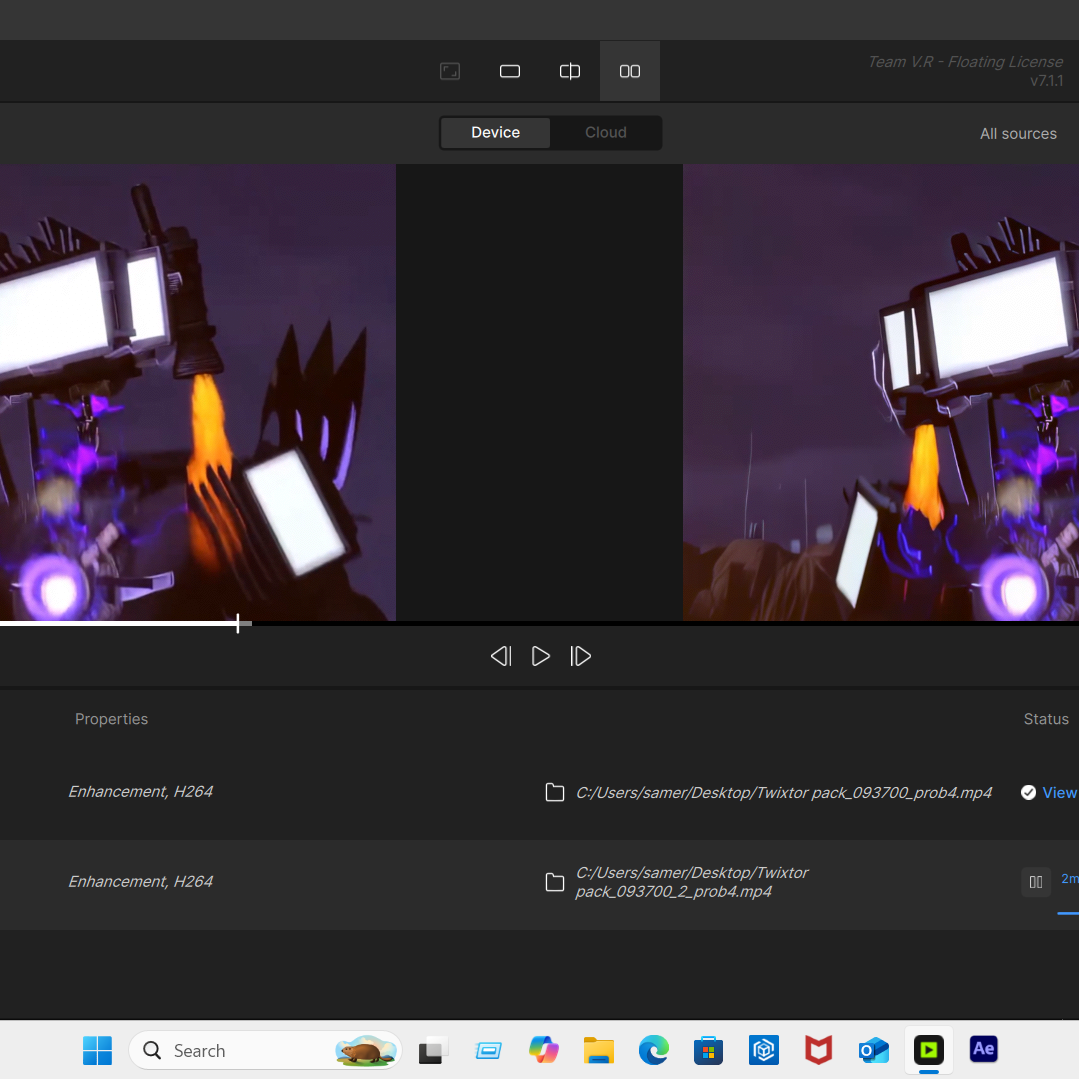Open Copilot from the taskbar
Screen dimensions: 1079x1079
[544, 1051]
